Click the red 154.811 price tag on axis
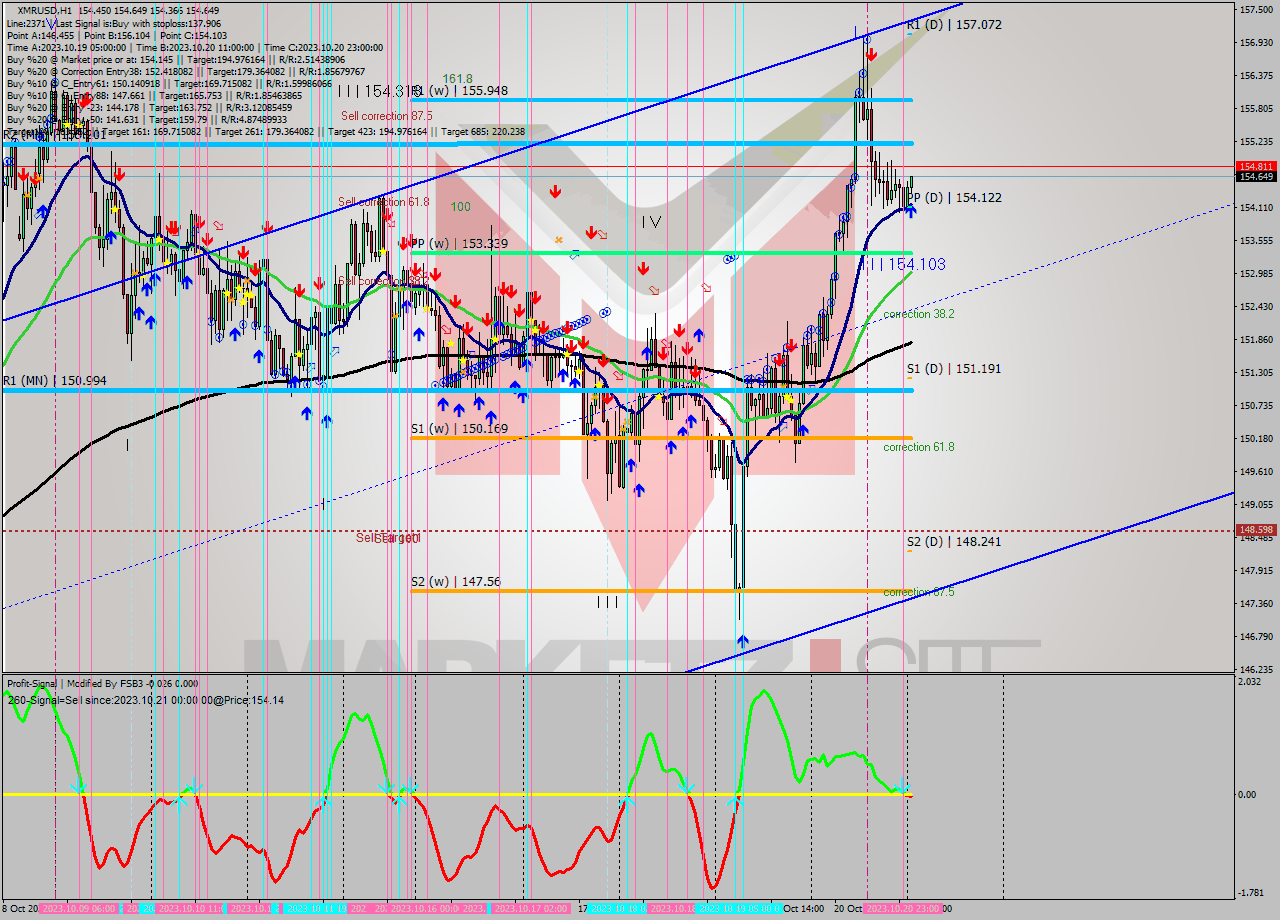Viewport: 1280px width, 920px height. 1255,166
